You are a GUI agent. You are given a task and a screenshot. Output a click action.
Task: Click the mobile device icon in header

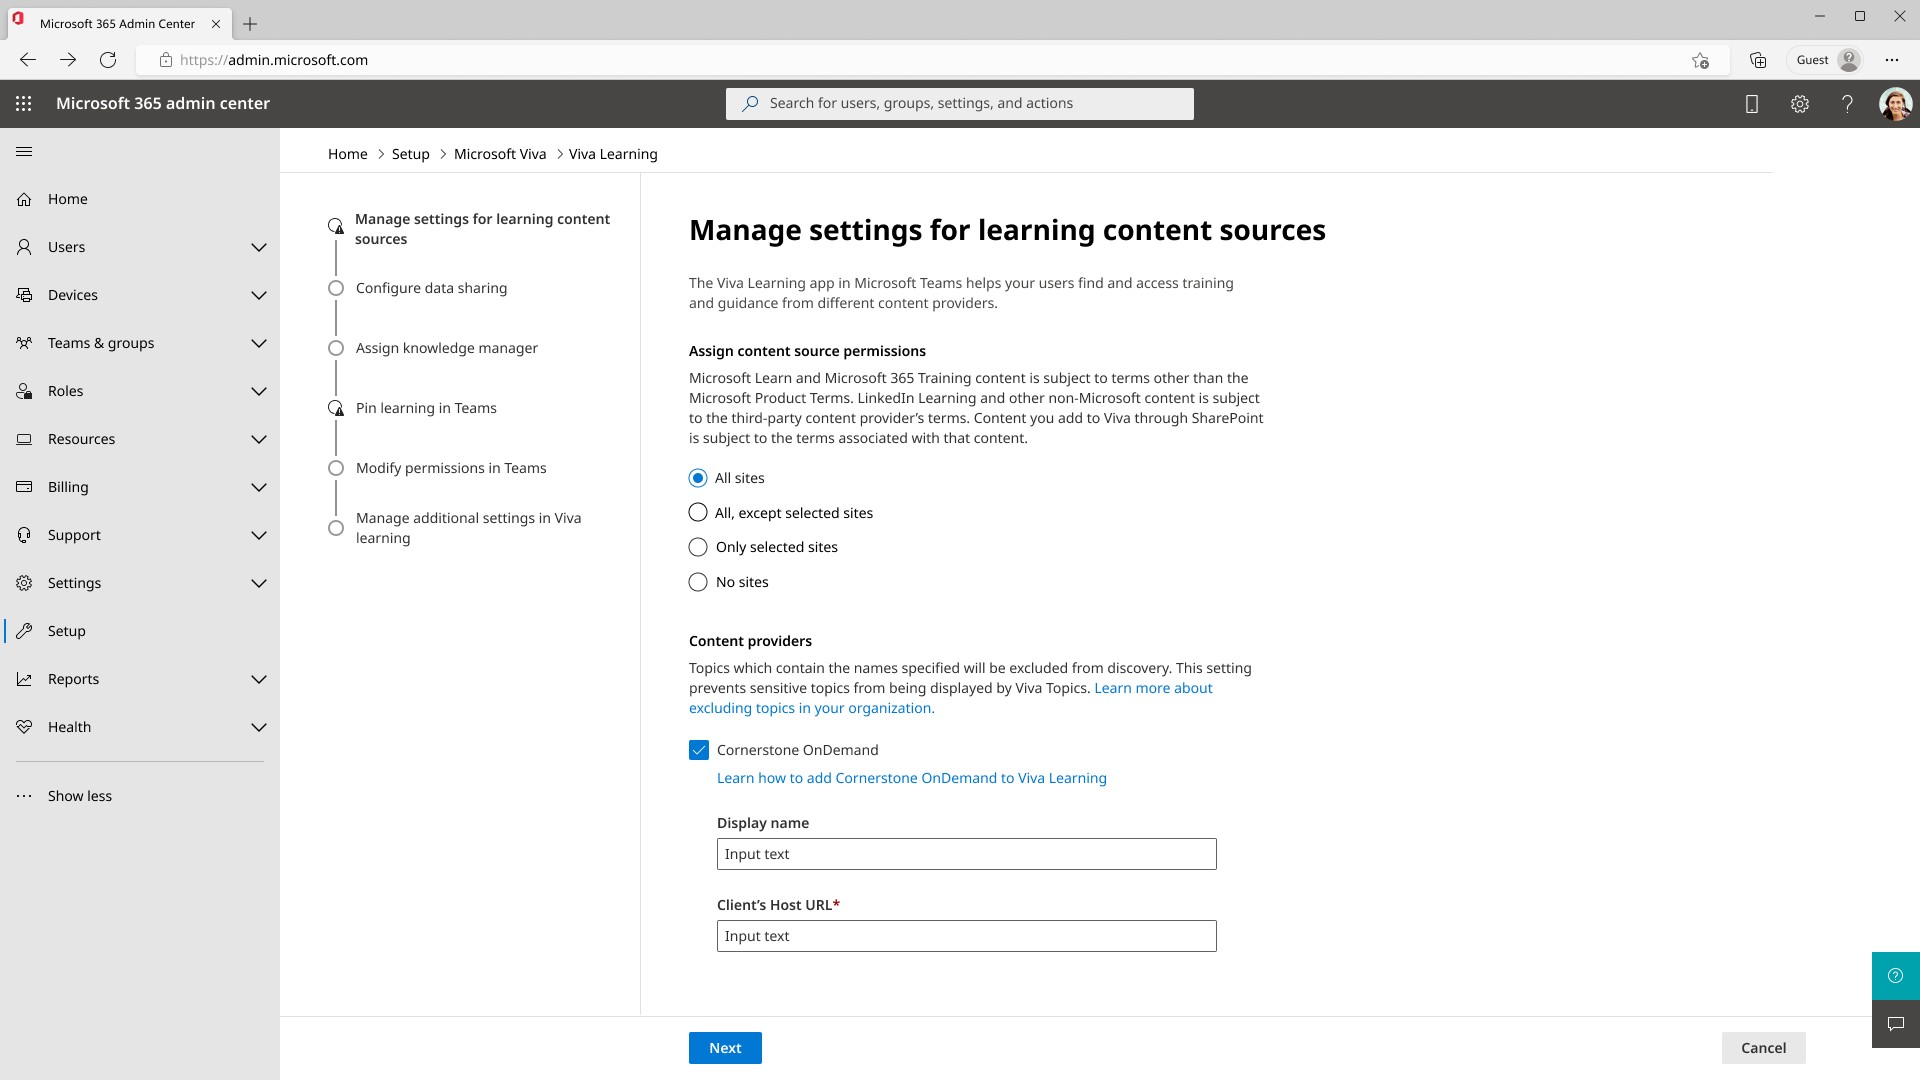[x=1751, y=103]
